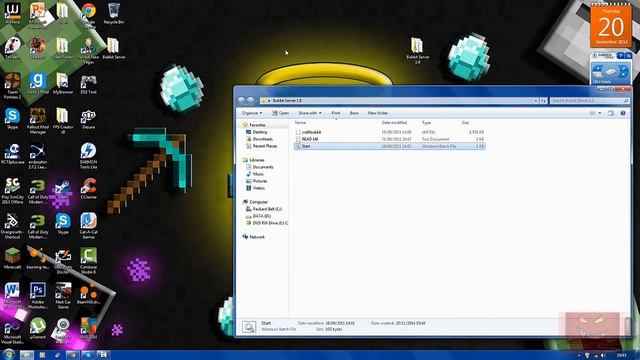640x360 pixels.
Task: Select the craftbukkit file
Action: click(x=389, y=132)
